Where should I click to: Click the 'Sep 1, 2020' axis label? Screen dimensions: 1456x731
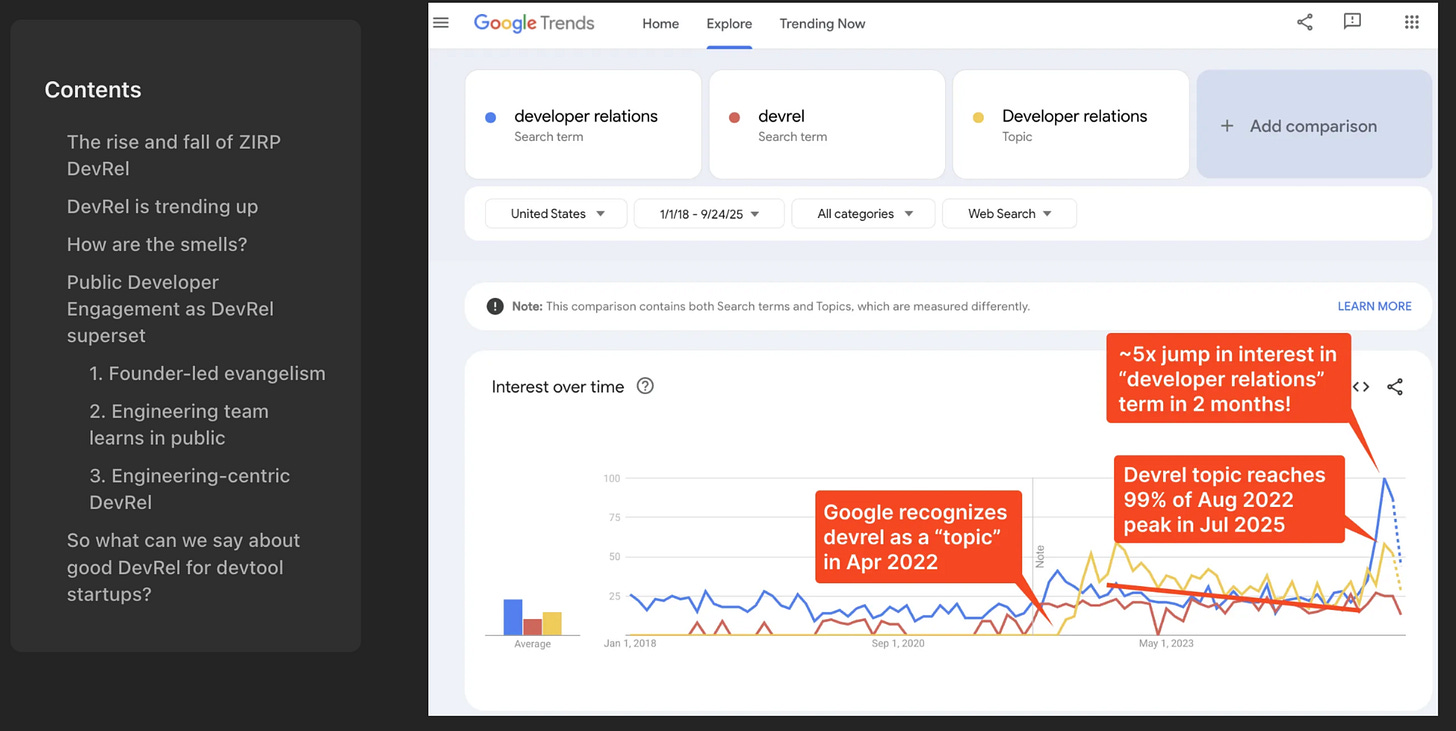898,643
